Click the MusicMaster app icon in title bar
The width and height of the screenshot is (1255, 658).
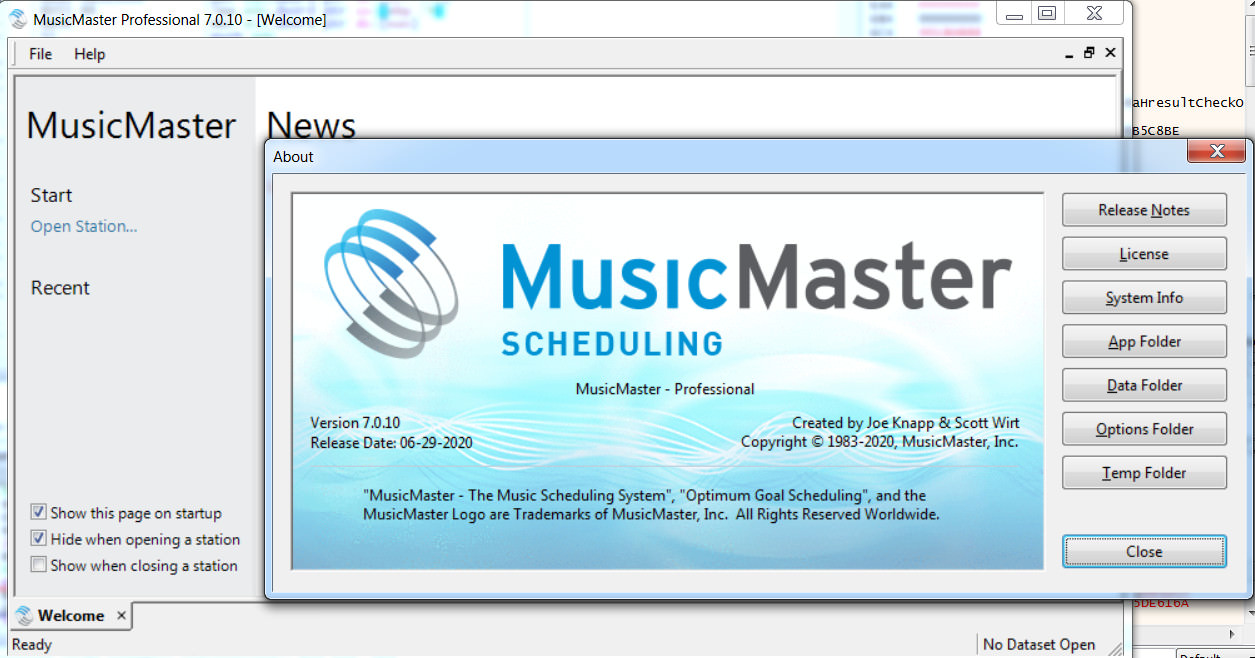tap(18, 19)
